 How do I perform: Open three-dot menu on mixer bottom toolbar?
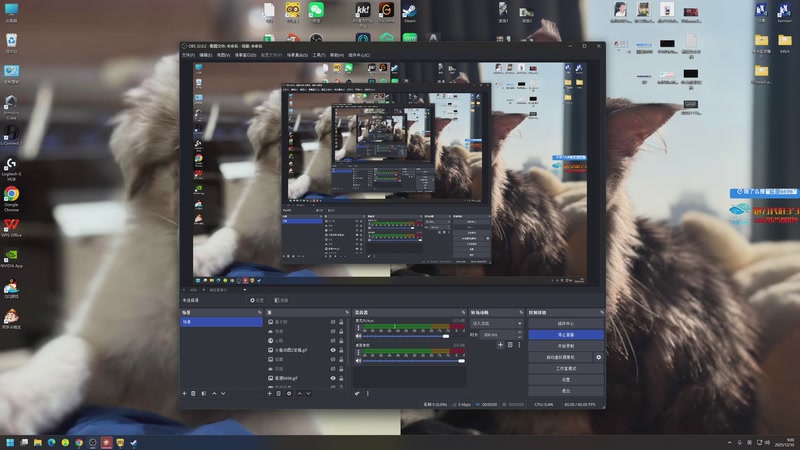367,393
